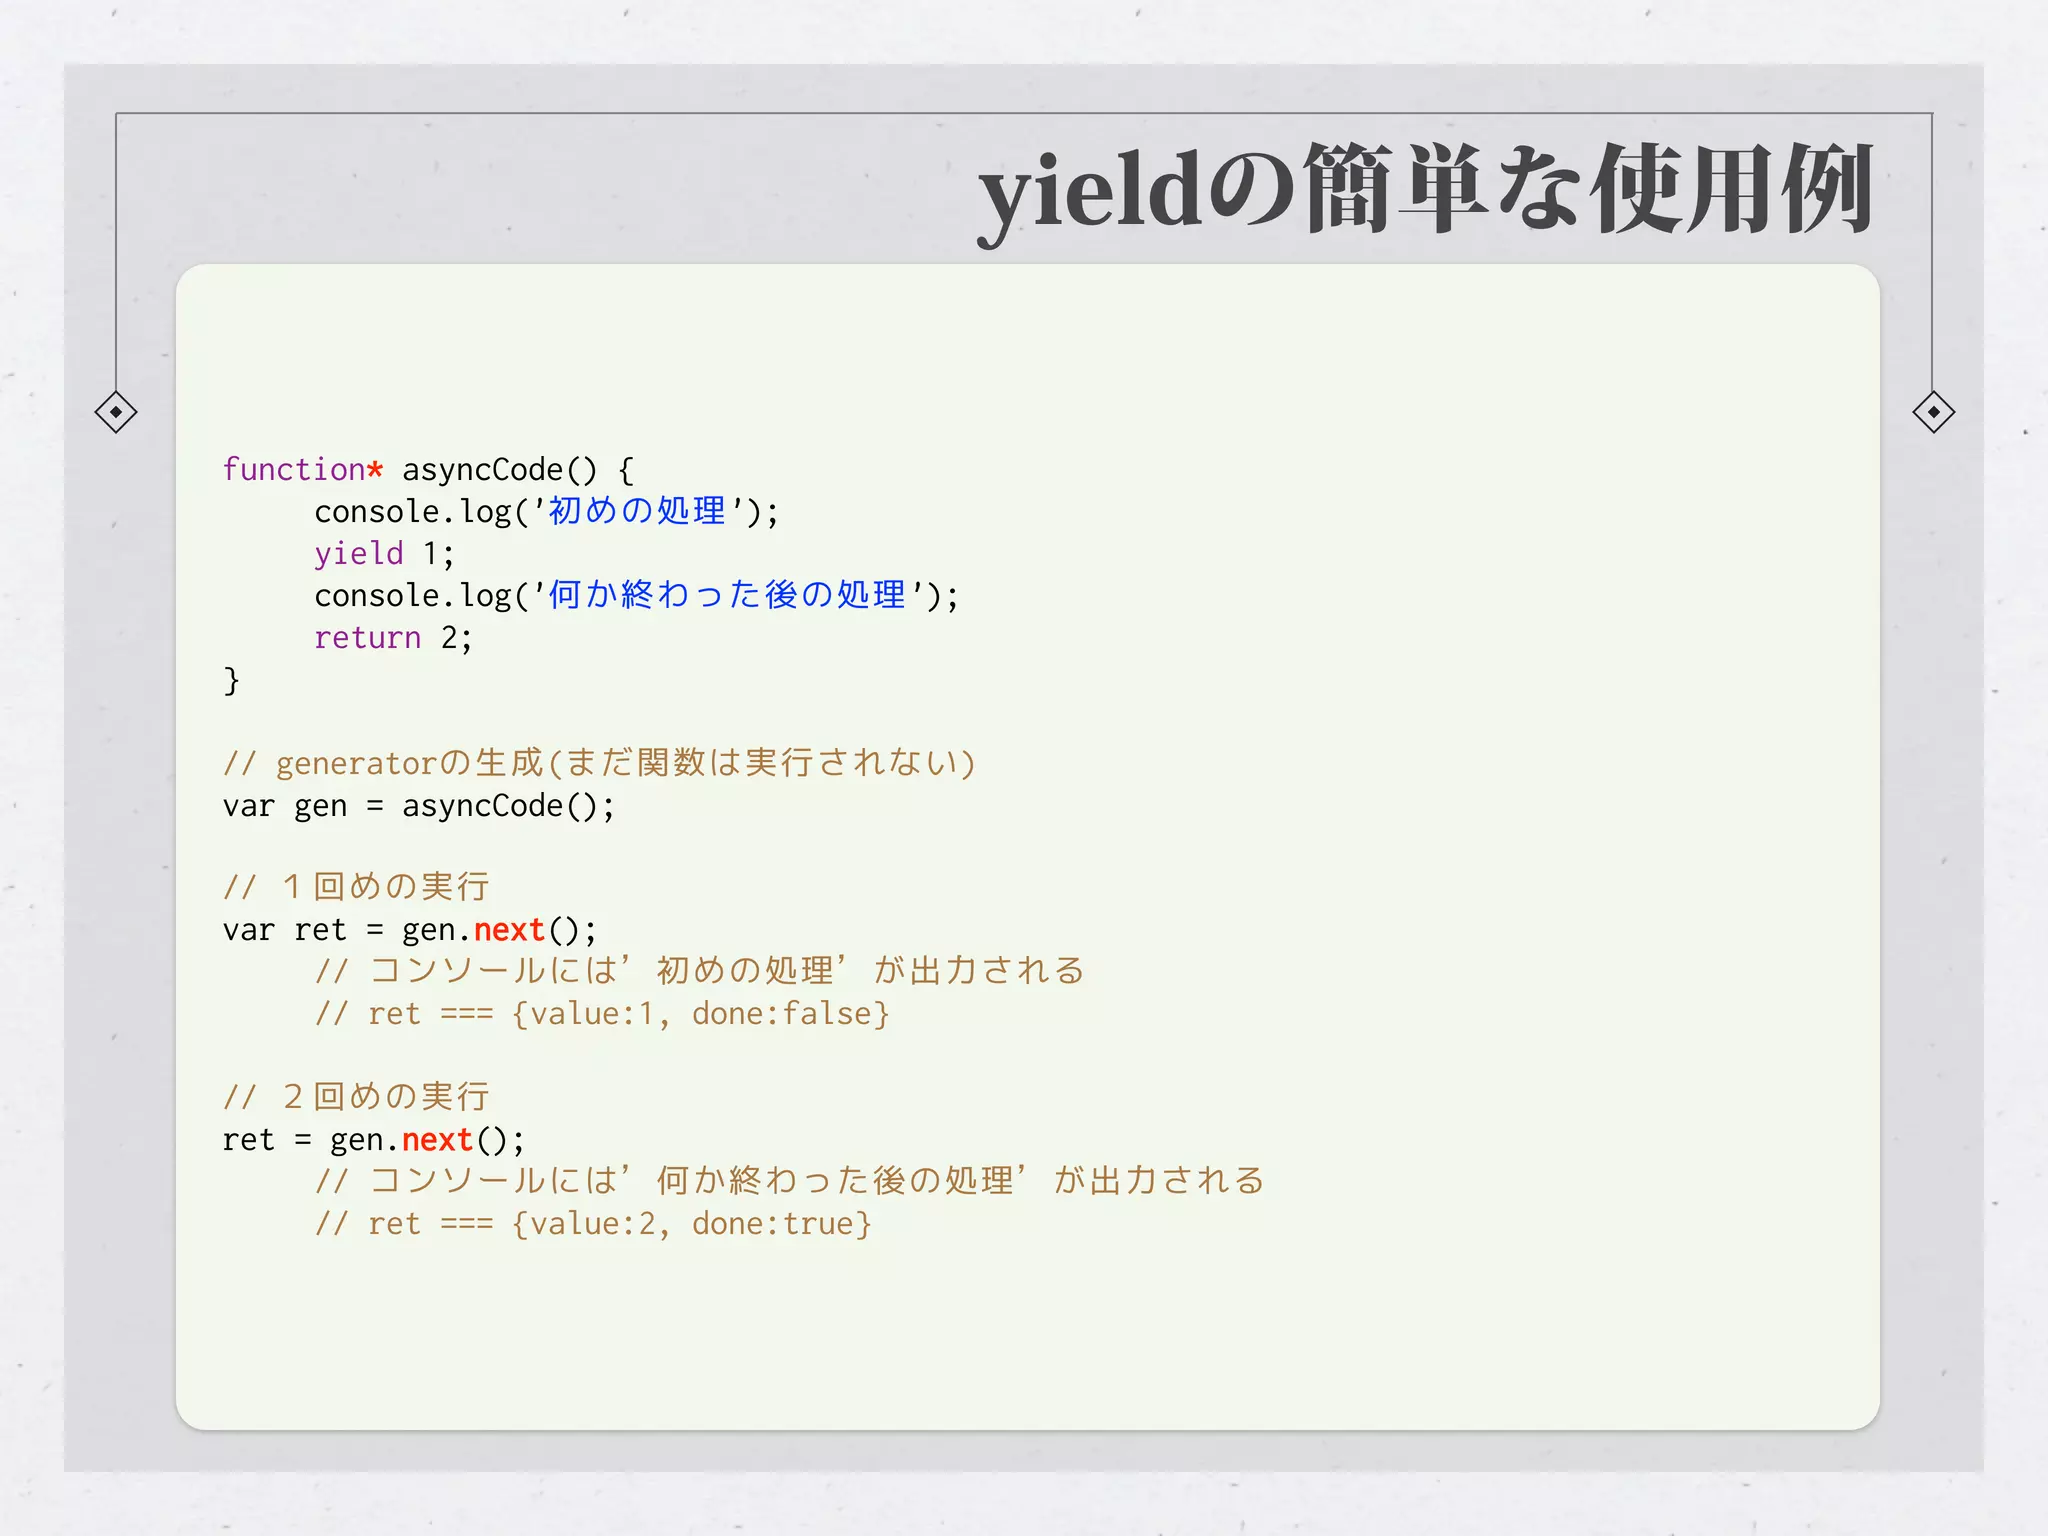The height and width of the screenshot is (1536, 2048).
Task: Click the line 'var gen = asyncCode();'
Action: click(x=419, y=806)
